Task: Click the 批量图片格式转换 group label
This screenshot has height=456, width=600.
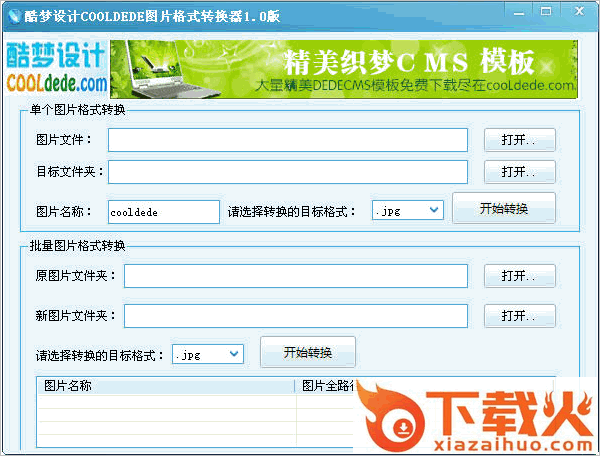Action: [78, 246]
